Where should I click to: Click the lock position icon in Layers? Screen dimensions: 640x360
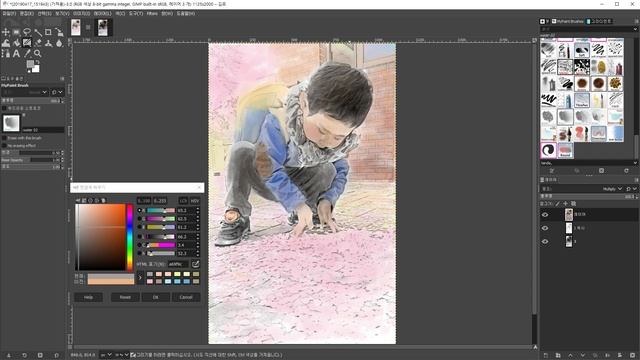click(565, 203)
